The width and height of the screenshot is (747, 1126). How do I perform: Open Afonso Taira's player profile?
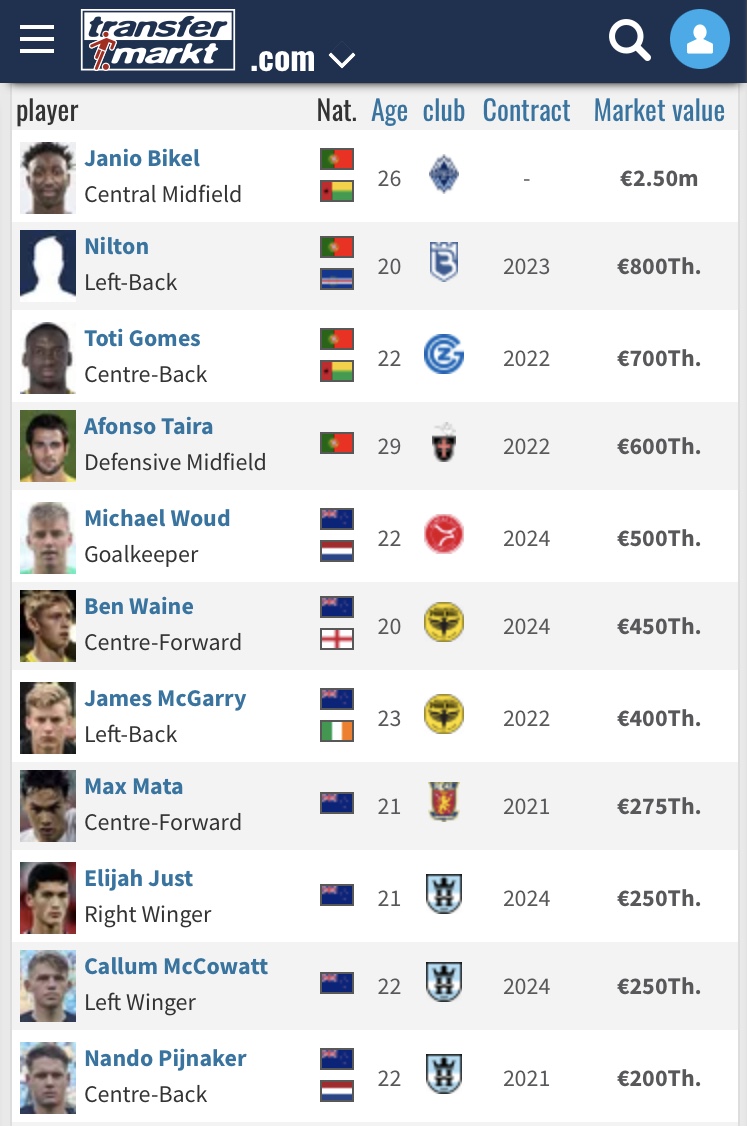148,427
